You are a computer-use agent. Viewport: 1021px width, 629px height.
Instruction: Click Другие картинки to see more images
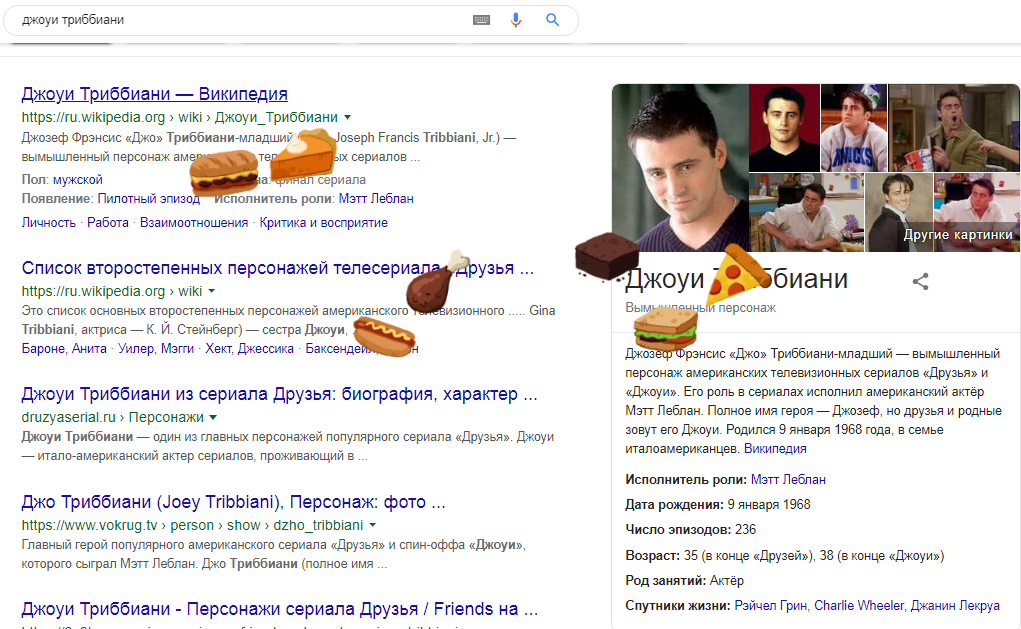pos(957,234)
